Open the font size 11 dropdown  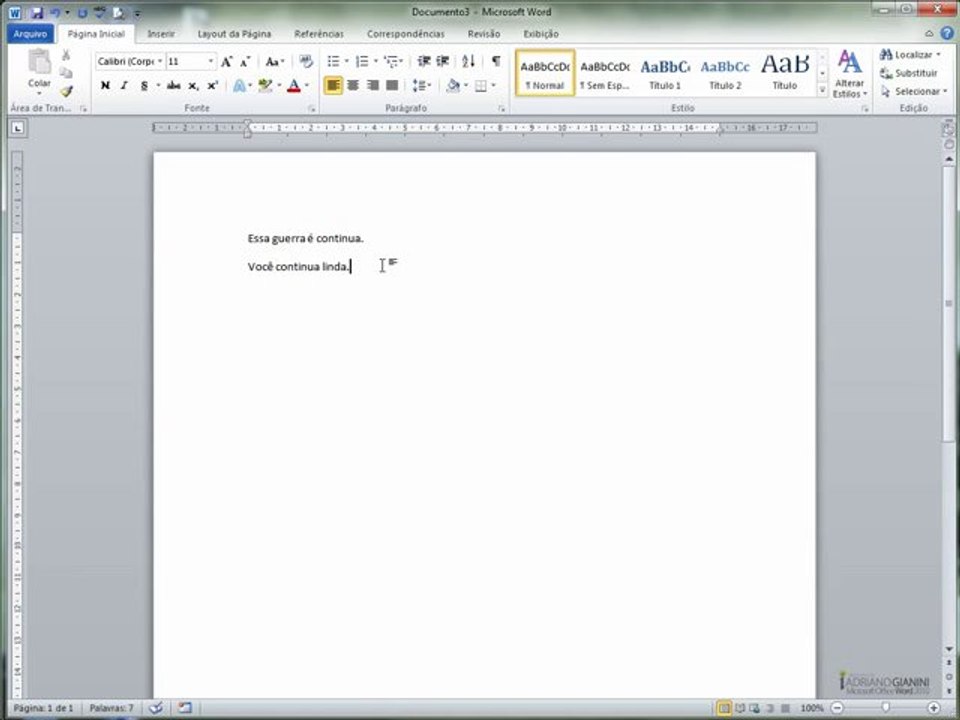point(211,61)
